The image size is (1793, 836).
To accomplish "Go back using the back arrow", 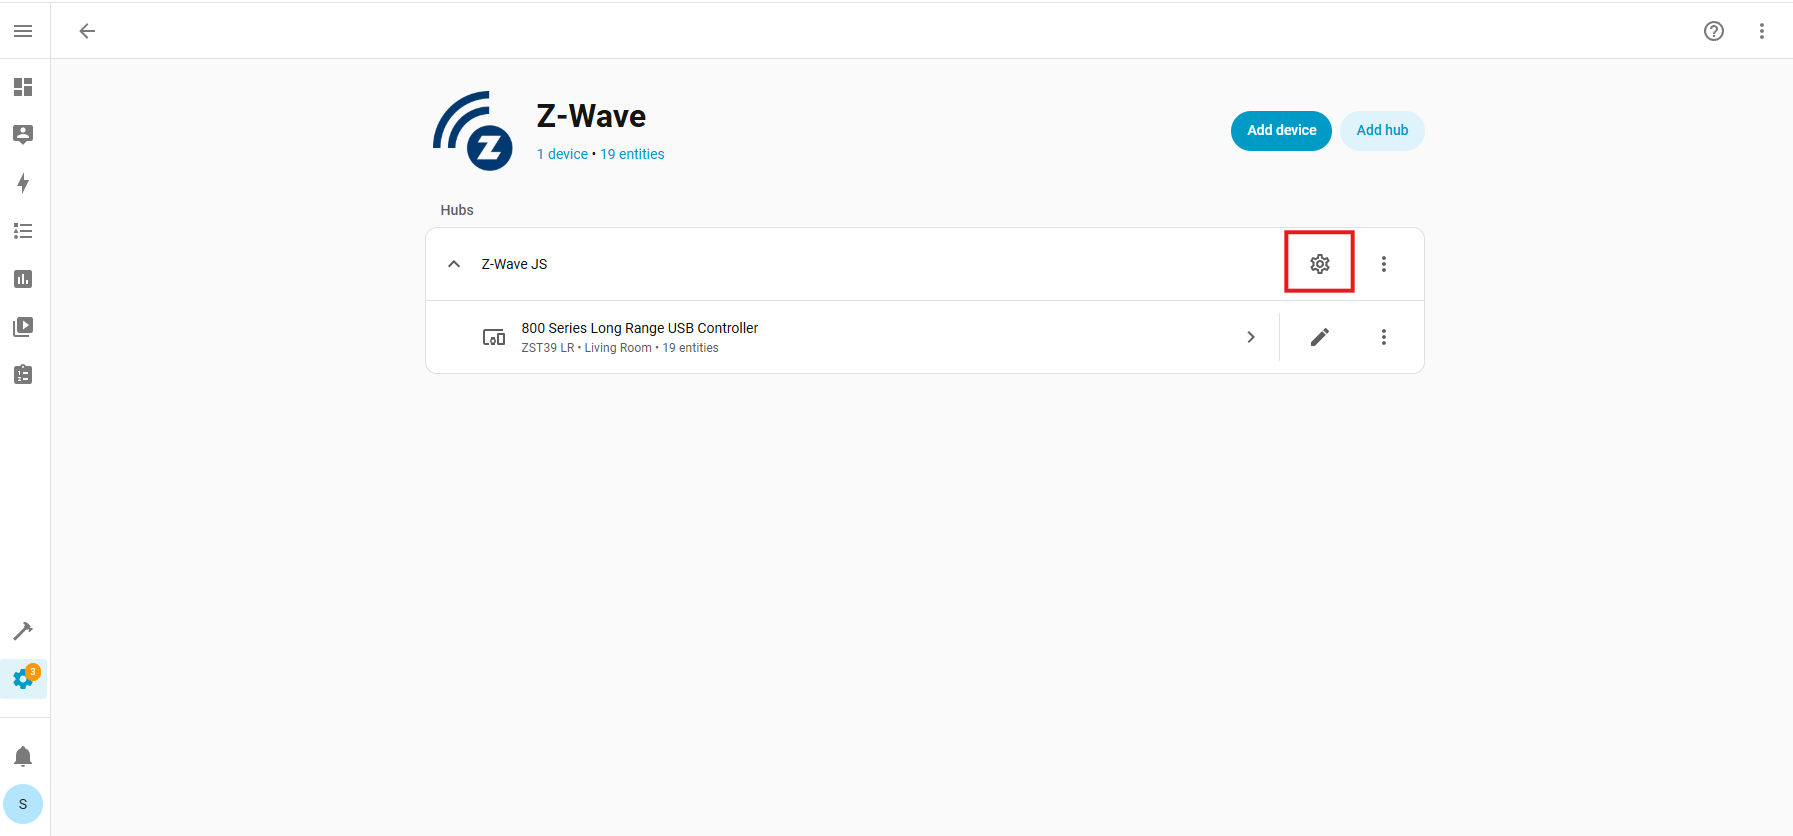I will (87, 31).
